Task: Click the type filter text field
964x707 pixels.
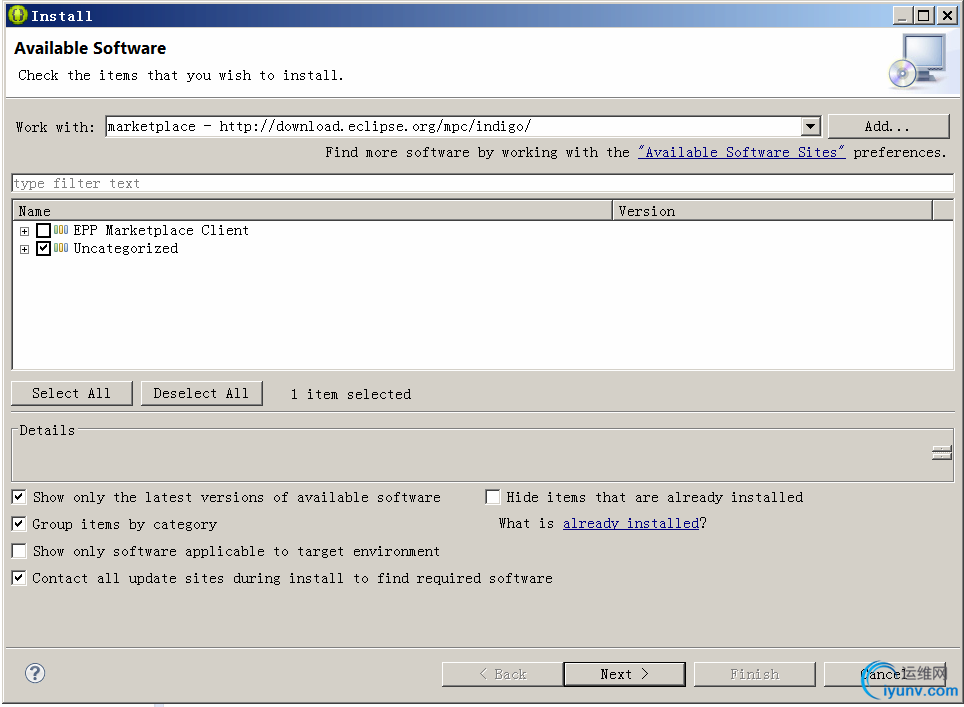Action: click(x=483, y=183)
